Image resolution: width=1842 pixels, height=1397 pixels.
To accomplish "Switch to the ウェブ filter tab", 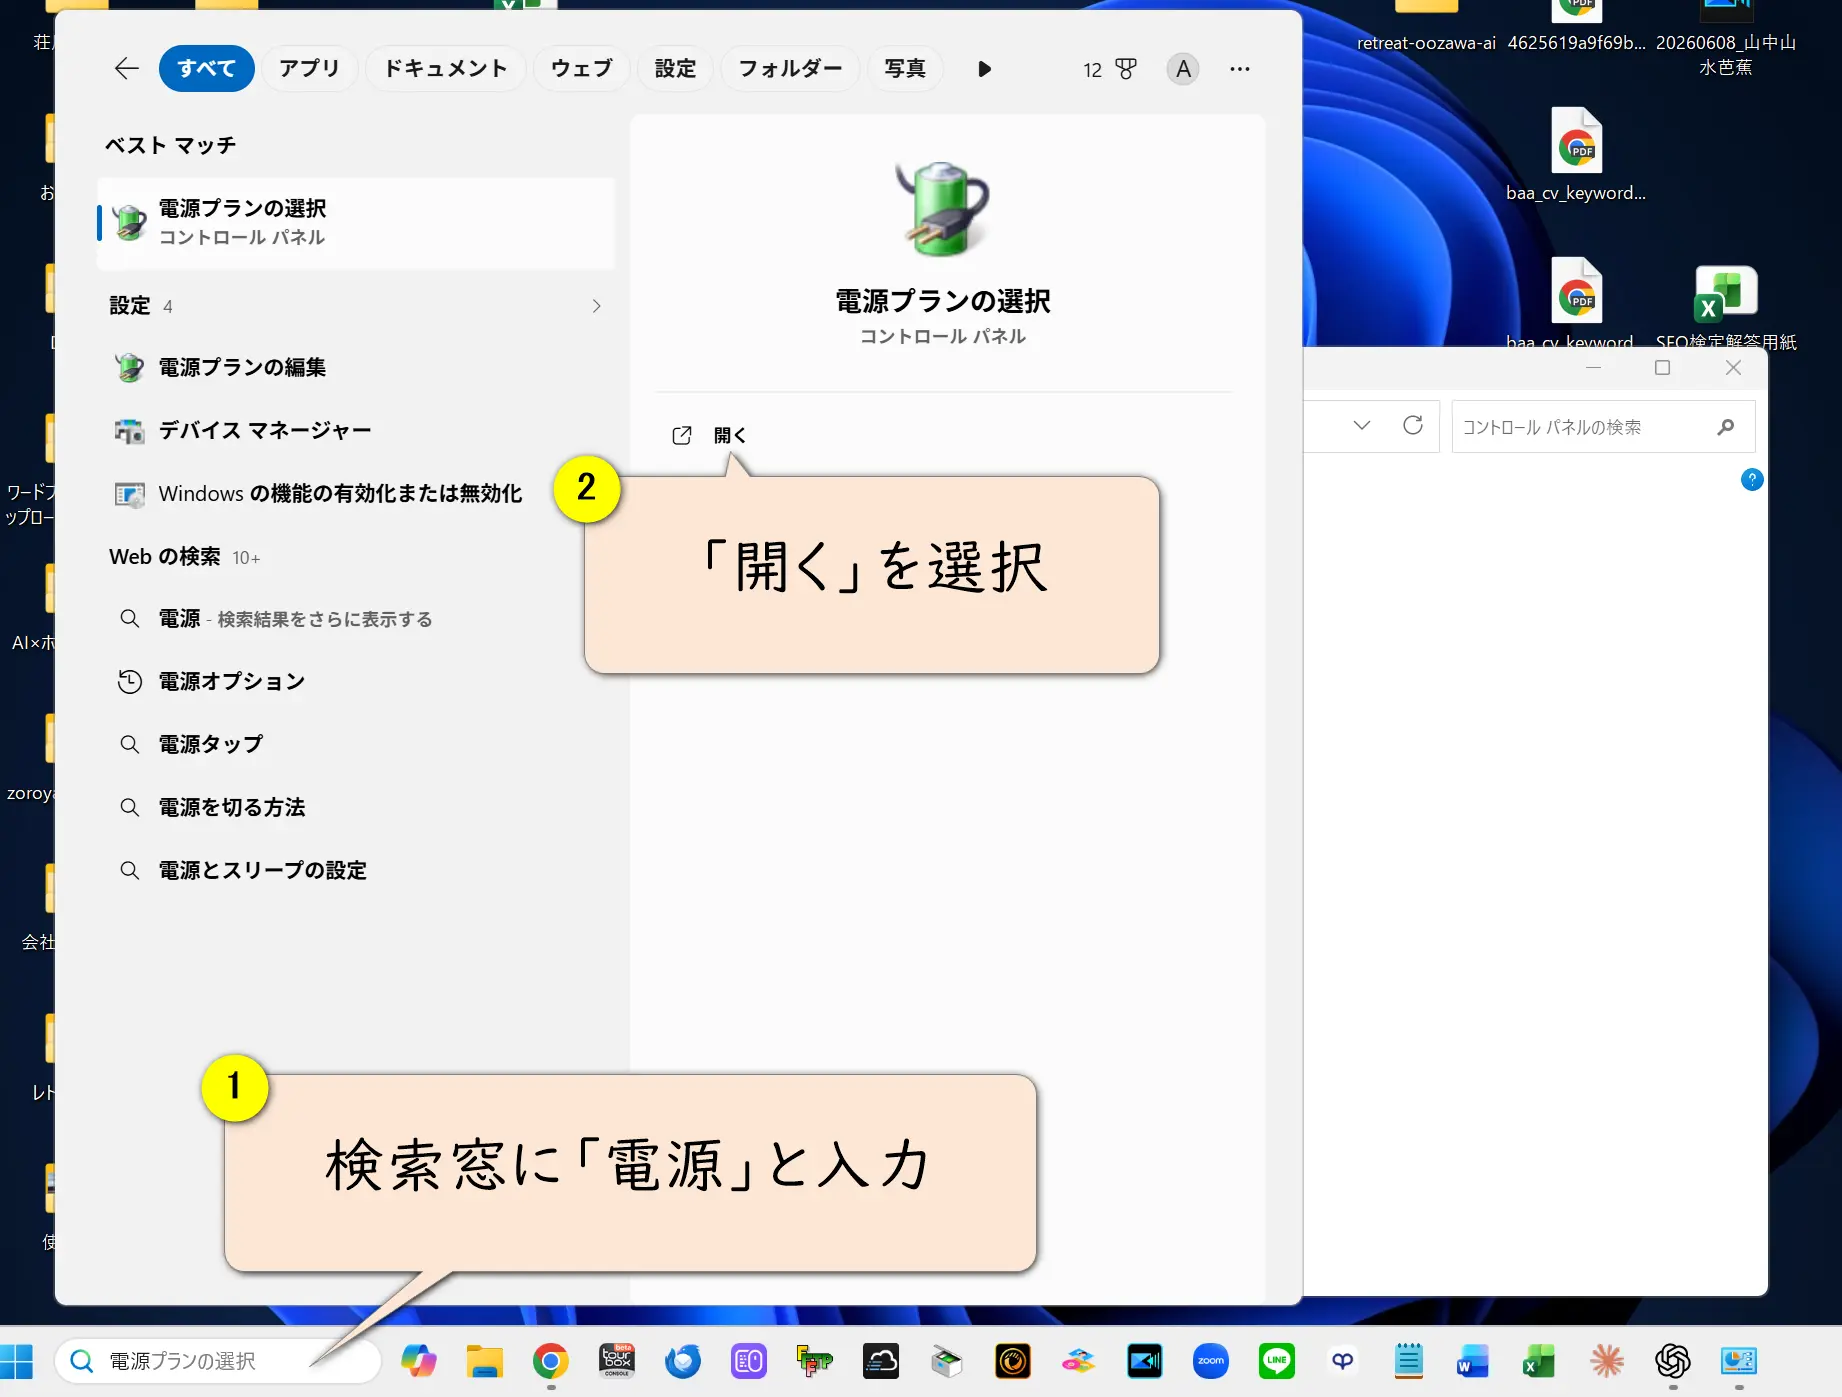I will pos(582,69).
